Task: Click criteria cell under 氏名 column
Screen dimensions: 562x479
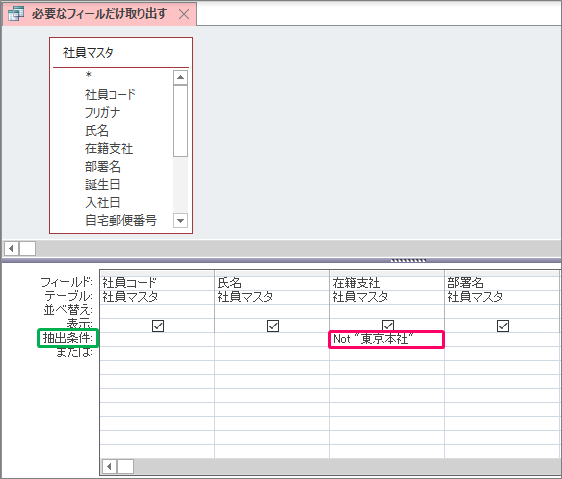Action: click(272, 339)
